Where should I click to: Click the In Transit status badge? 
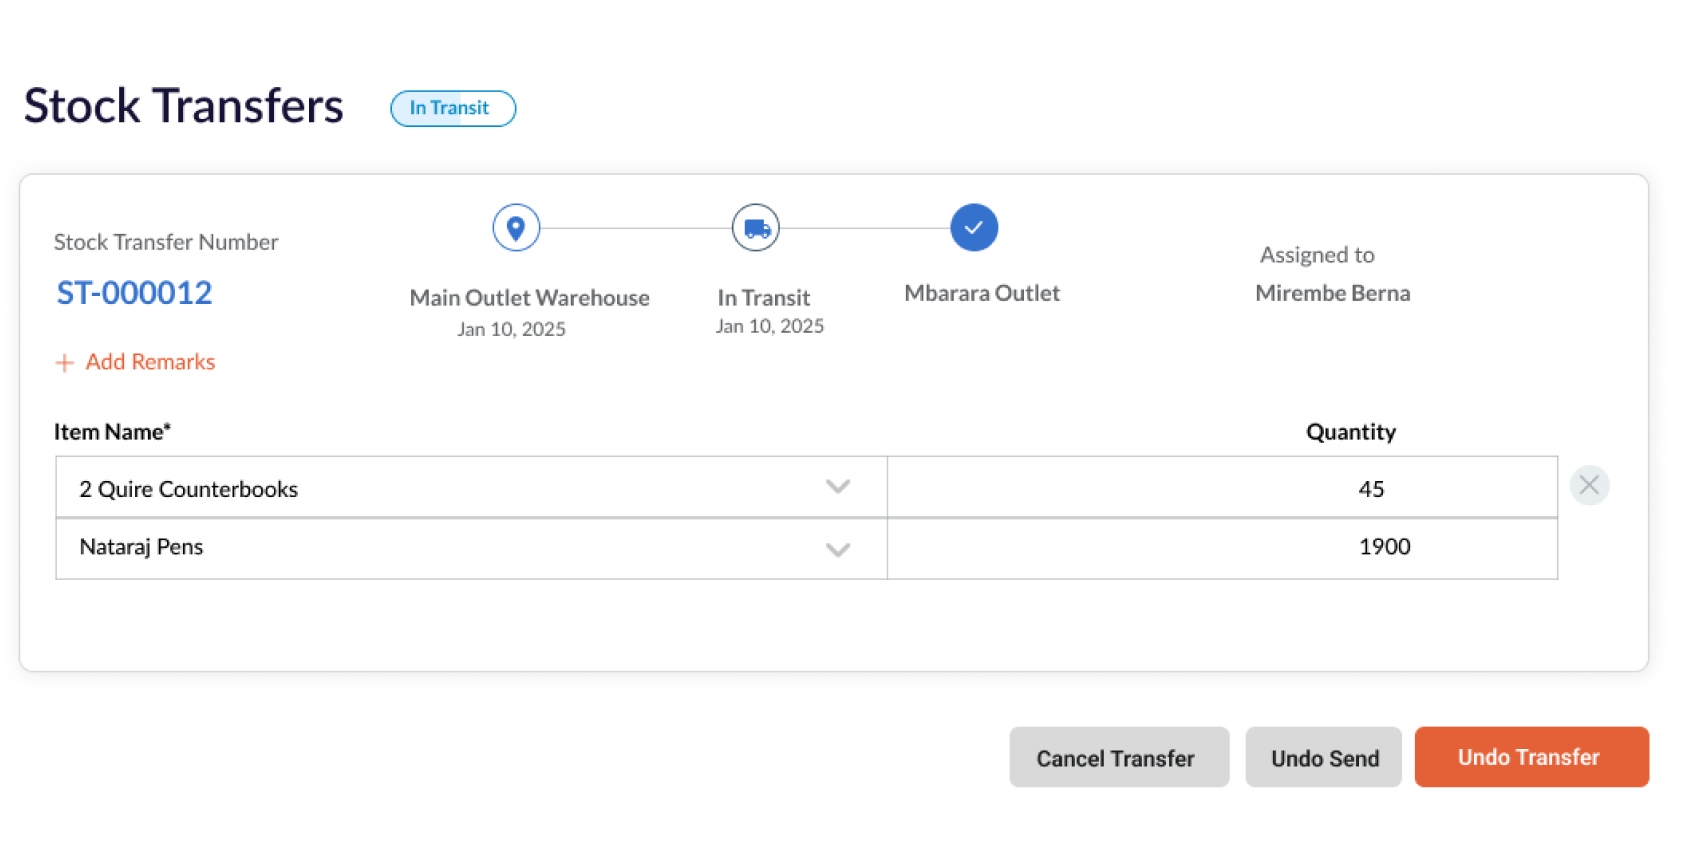coord(453,108)
